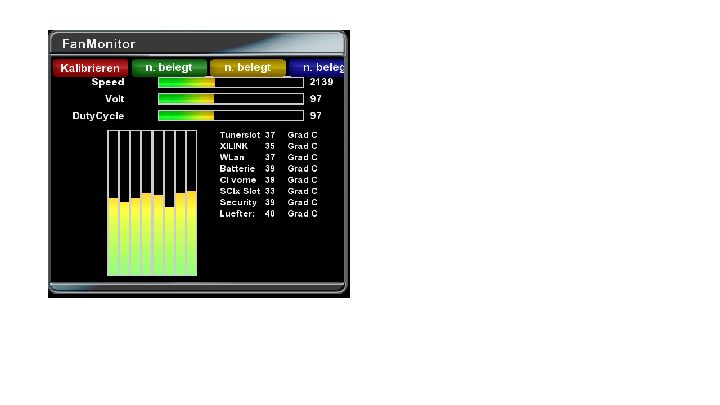Select the SCIx Slot temperature row

[268, 191]
